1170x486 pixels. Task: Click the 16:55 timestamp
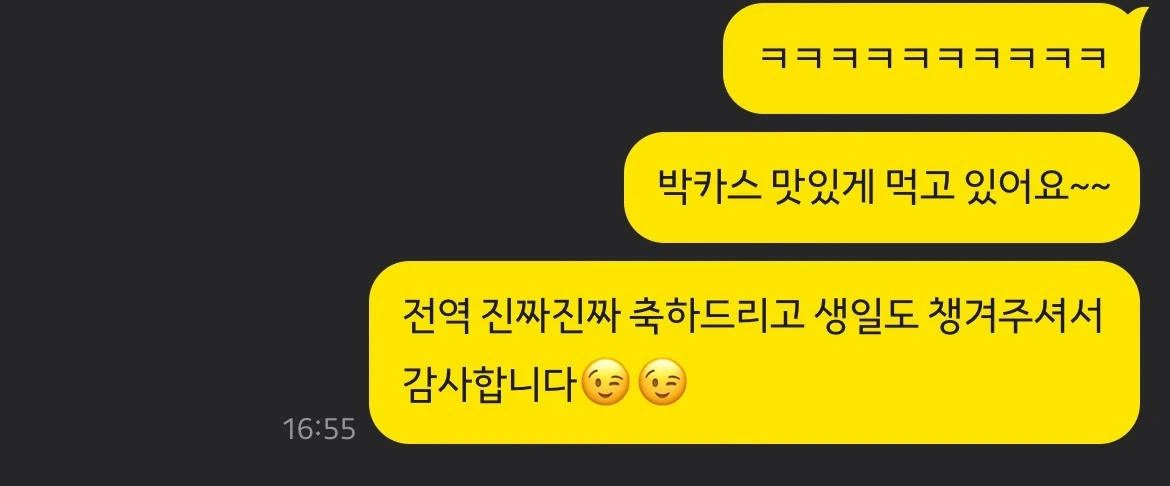tap(319, 429)
